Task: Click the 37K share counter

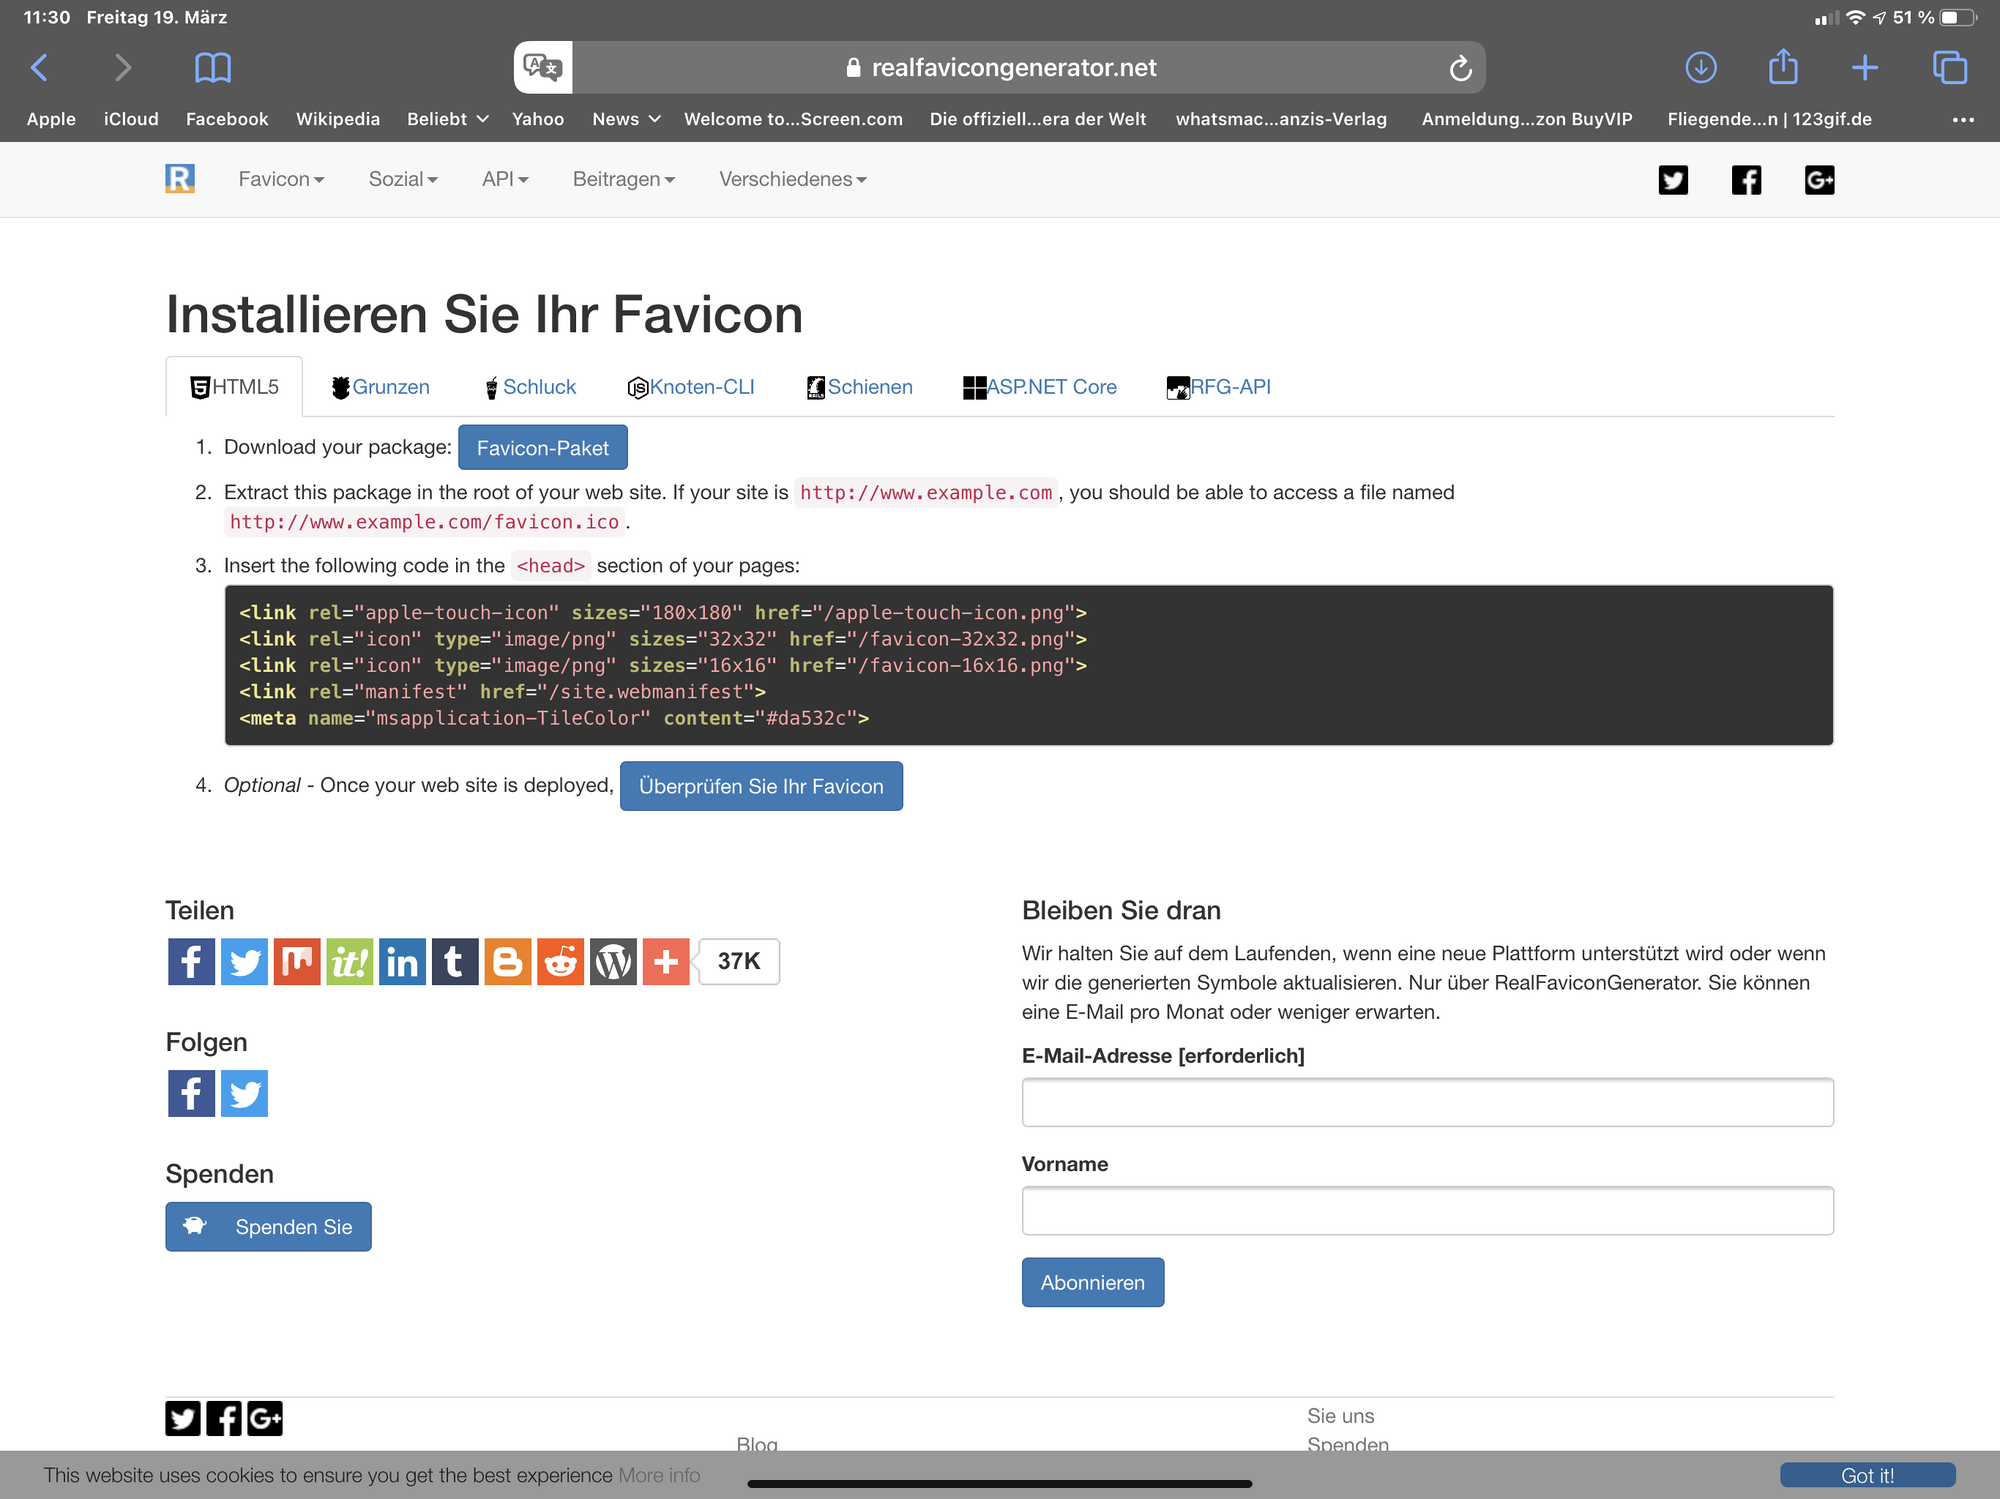Action: [x=739, y=962]
